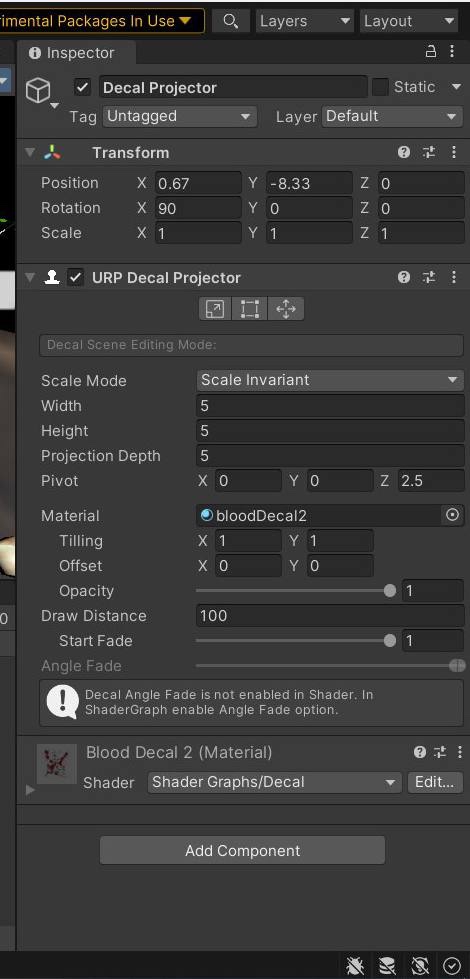Viewport: 470px width, 979px height.
Task: Lock the Inspector panel with padlock icon
Action: tap(431, 52)
